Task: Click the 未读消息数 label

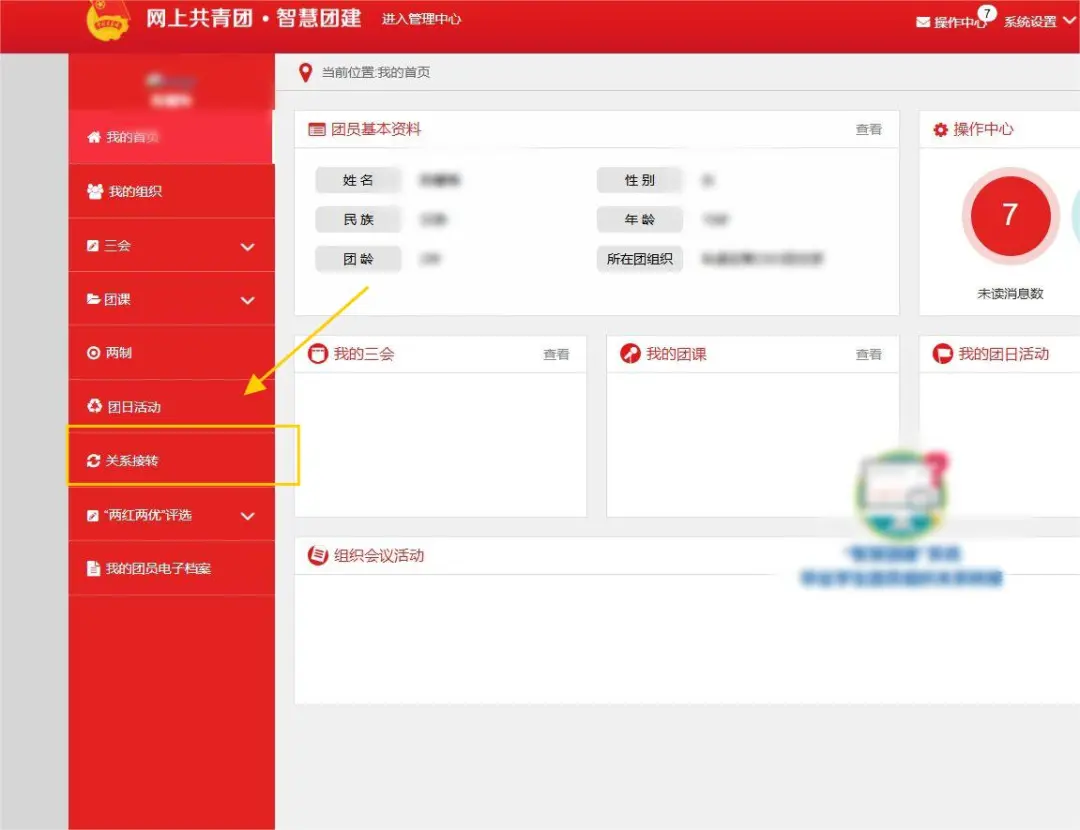Action: (1010, 294)
